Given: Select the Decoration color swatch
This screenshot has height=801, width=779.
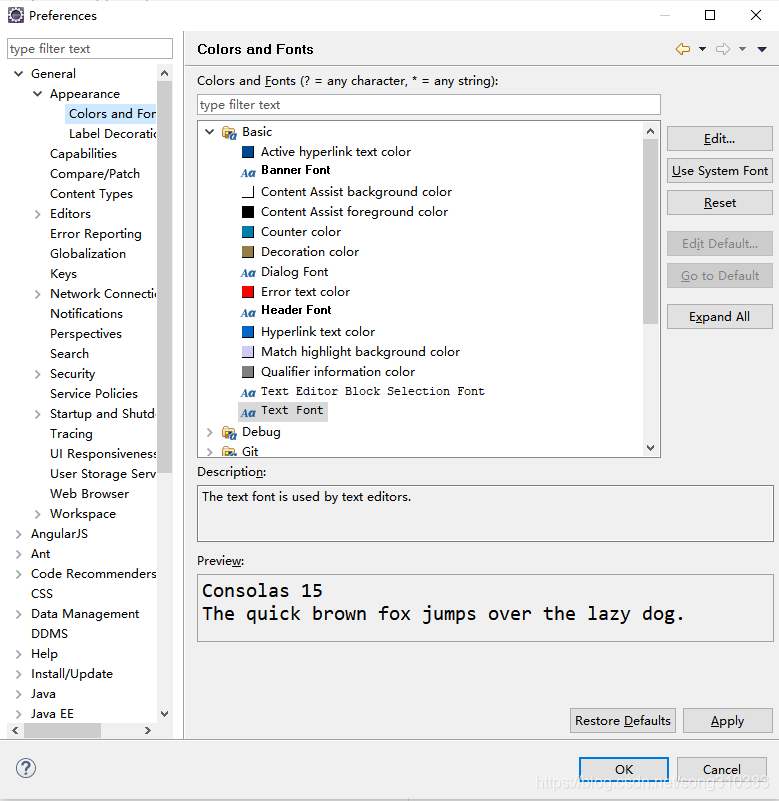Looking at the screenshot, I should [x=248, y=251].
